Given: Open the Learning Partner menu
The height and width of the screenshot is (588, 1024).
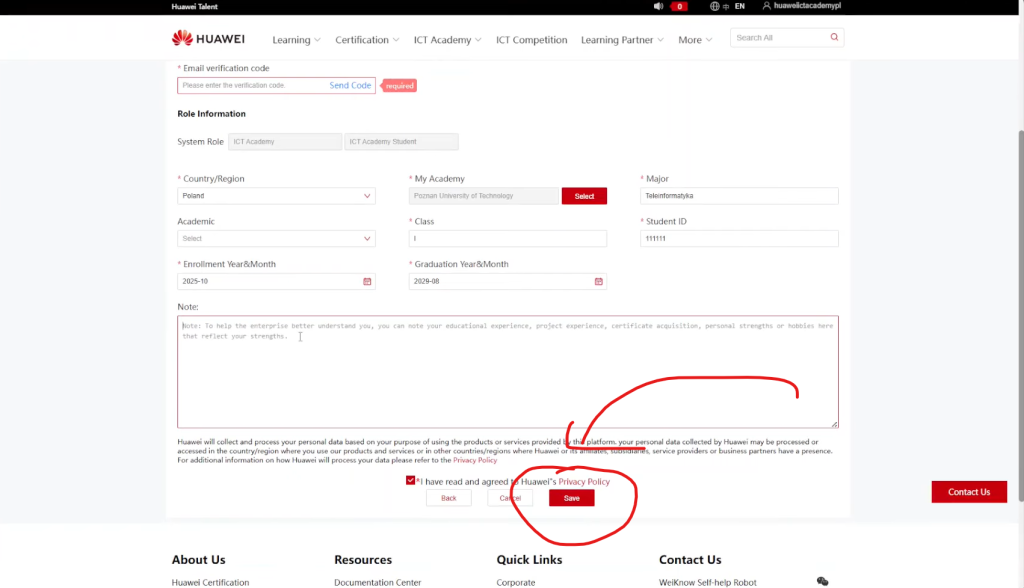Looking at the screenshot, I should point(622,40).
